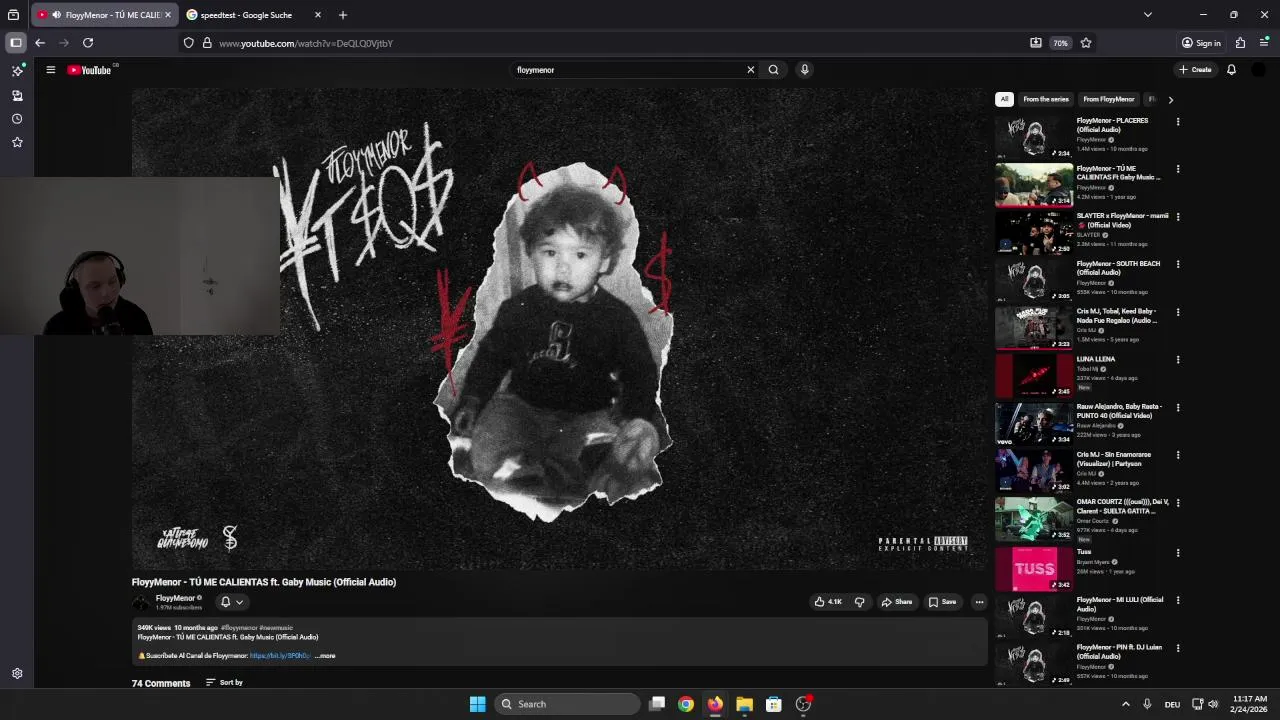1280x720 pixels.
Task: Open SLAYTER mamii video thumbnail
Action: tap(1034, 233)
